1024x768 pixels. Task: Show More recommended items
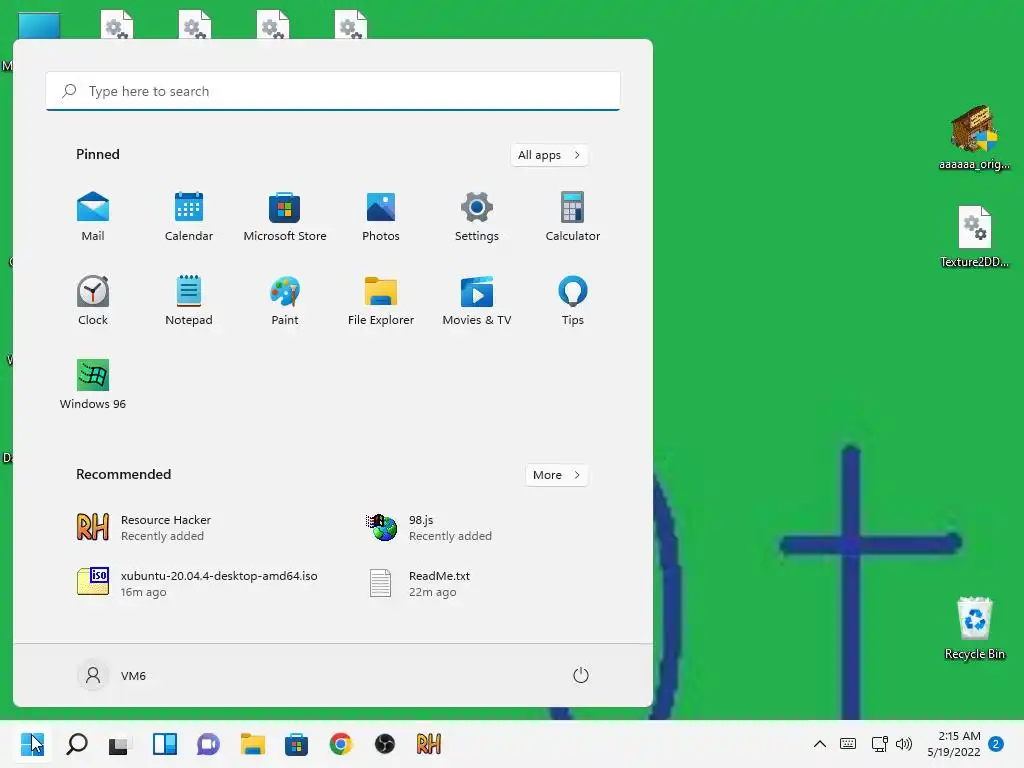pyautogui.click(x=556, y=475)
